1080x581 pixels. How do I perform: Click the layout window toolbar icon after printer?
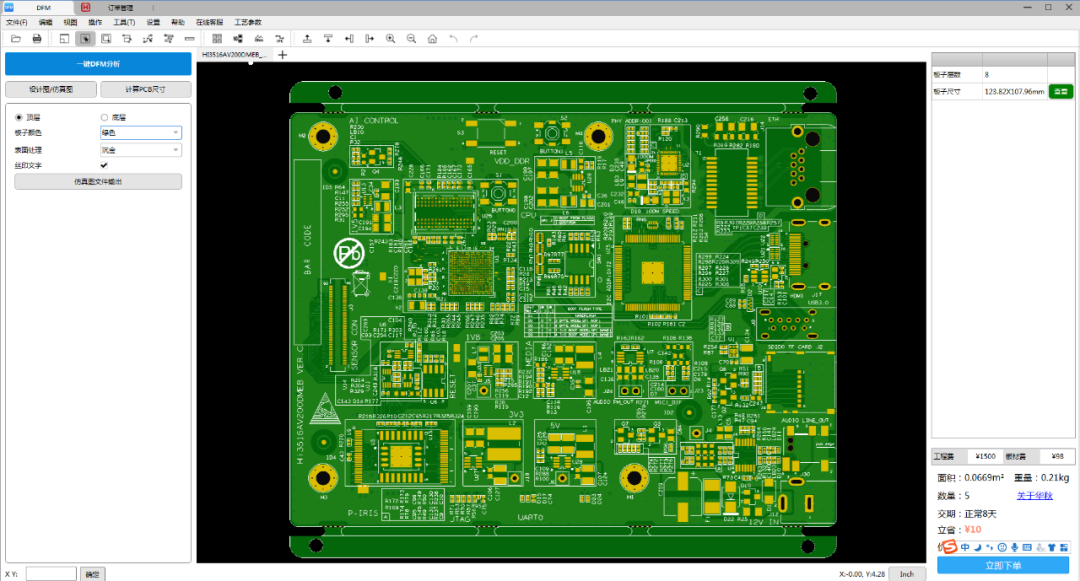pyautogui.click(x=64, y=39)
